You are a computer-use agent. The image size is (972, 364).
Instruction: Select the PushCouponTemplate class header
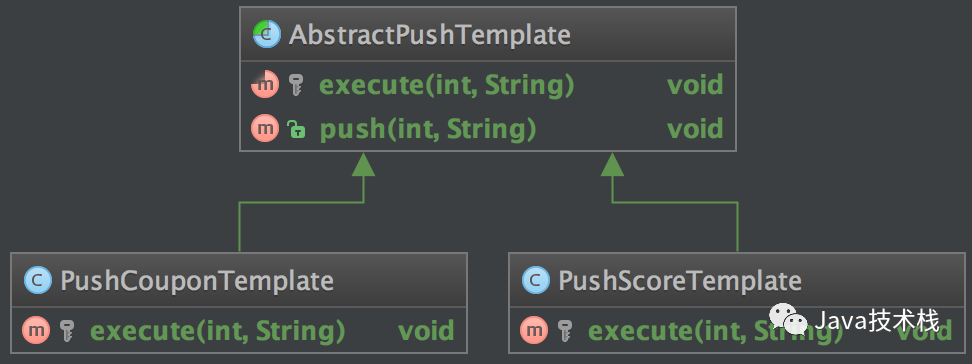[239, 279]
